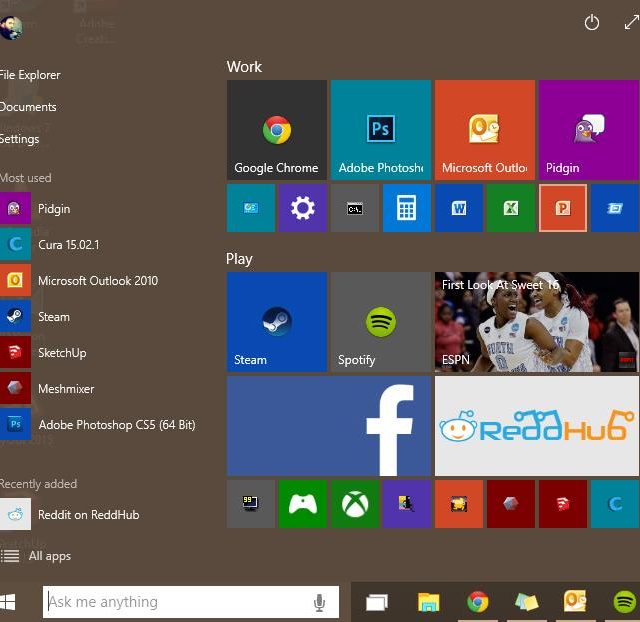The height and width of the screenshot is (622, 640).
Task: Open the blue tile next to PowerPoint
Action: (x=615, y=208)
